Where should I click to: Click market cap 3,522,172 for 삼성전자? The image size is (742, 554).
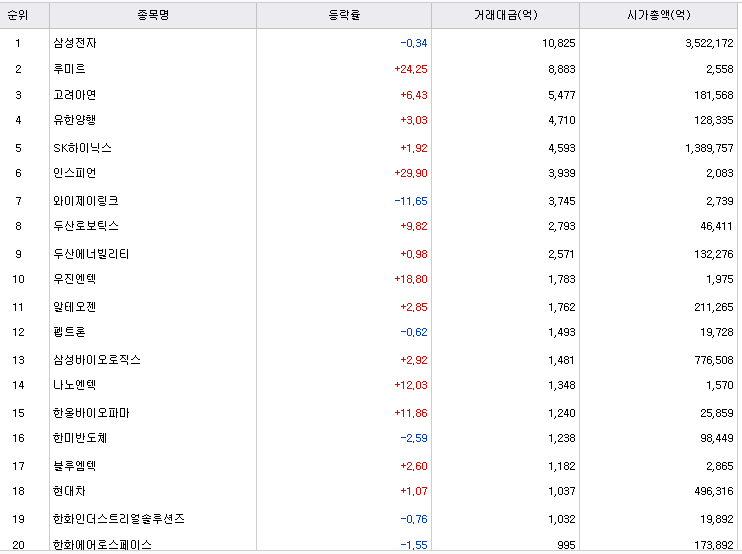(x=709, y=43)
